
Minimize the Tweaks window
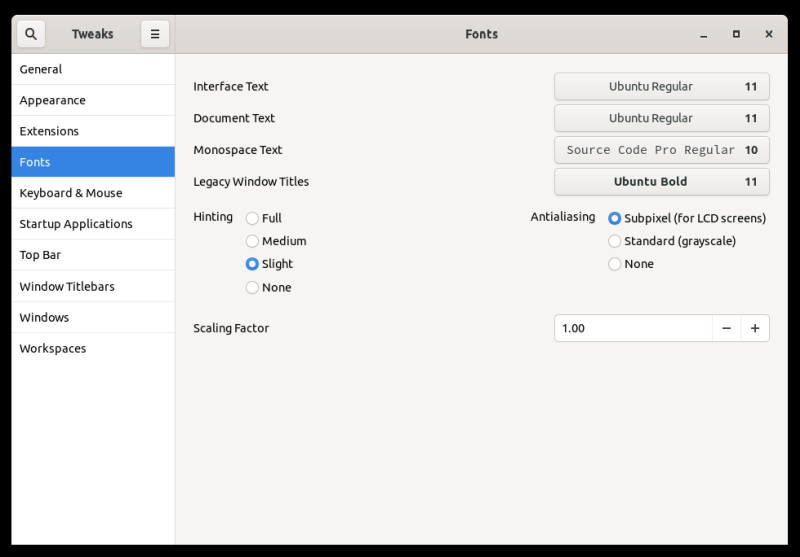(704, 34)
